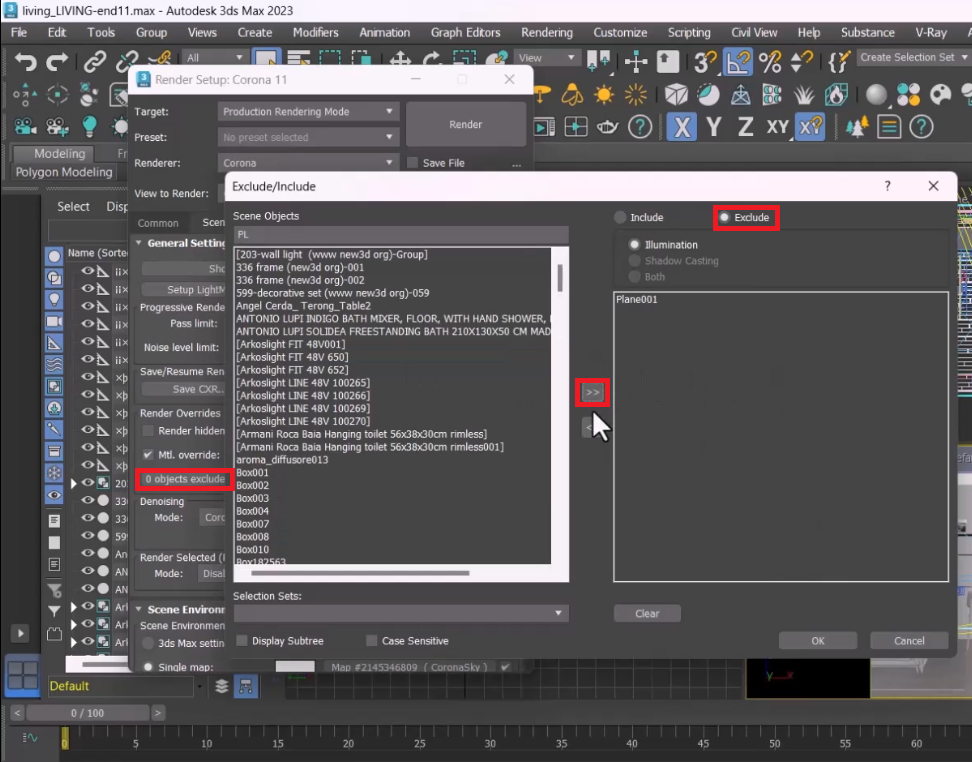Select the Illumination radio option
The height and width of the screenshot is (762, 972).
(634, 244)
